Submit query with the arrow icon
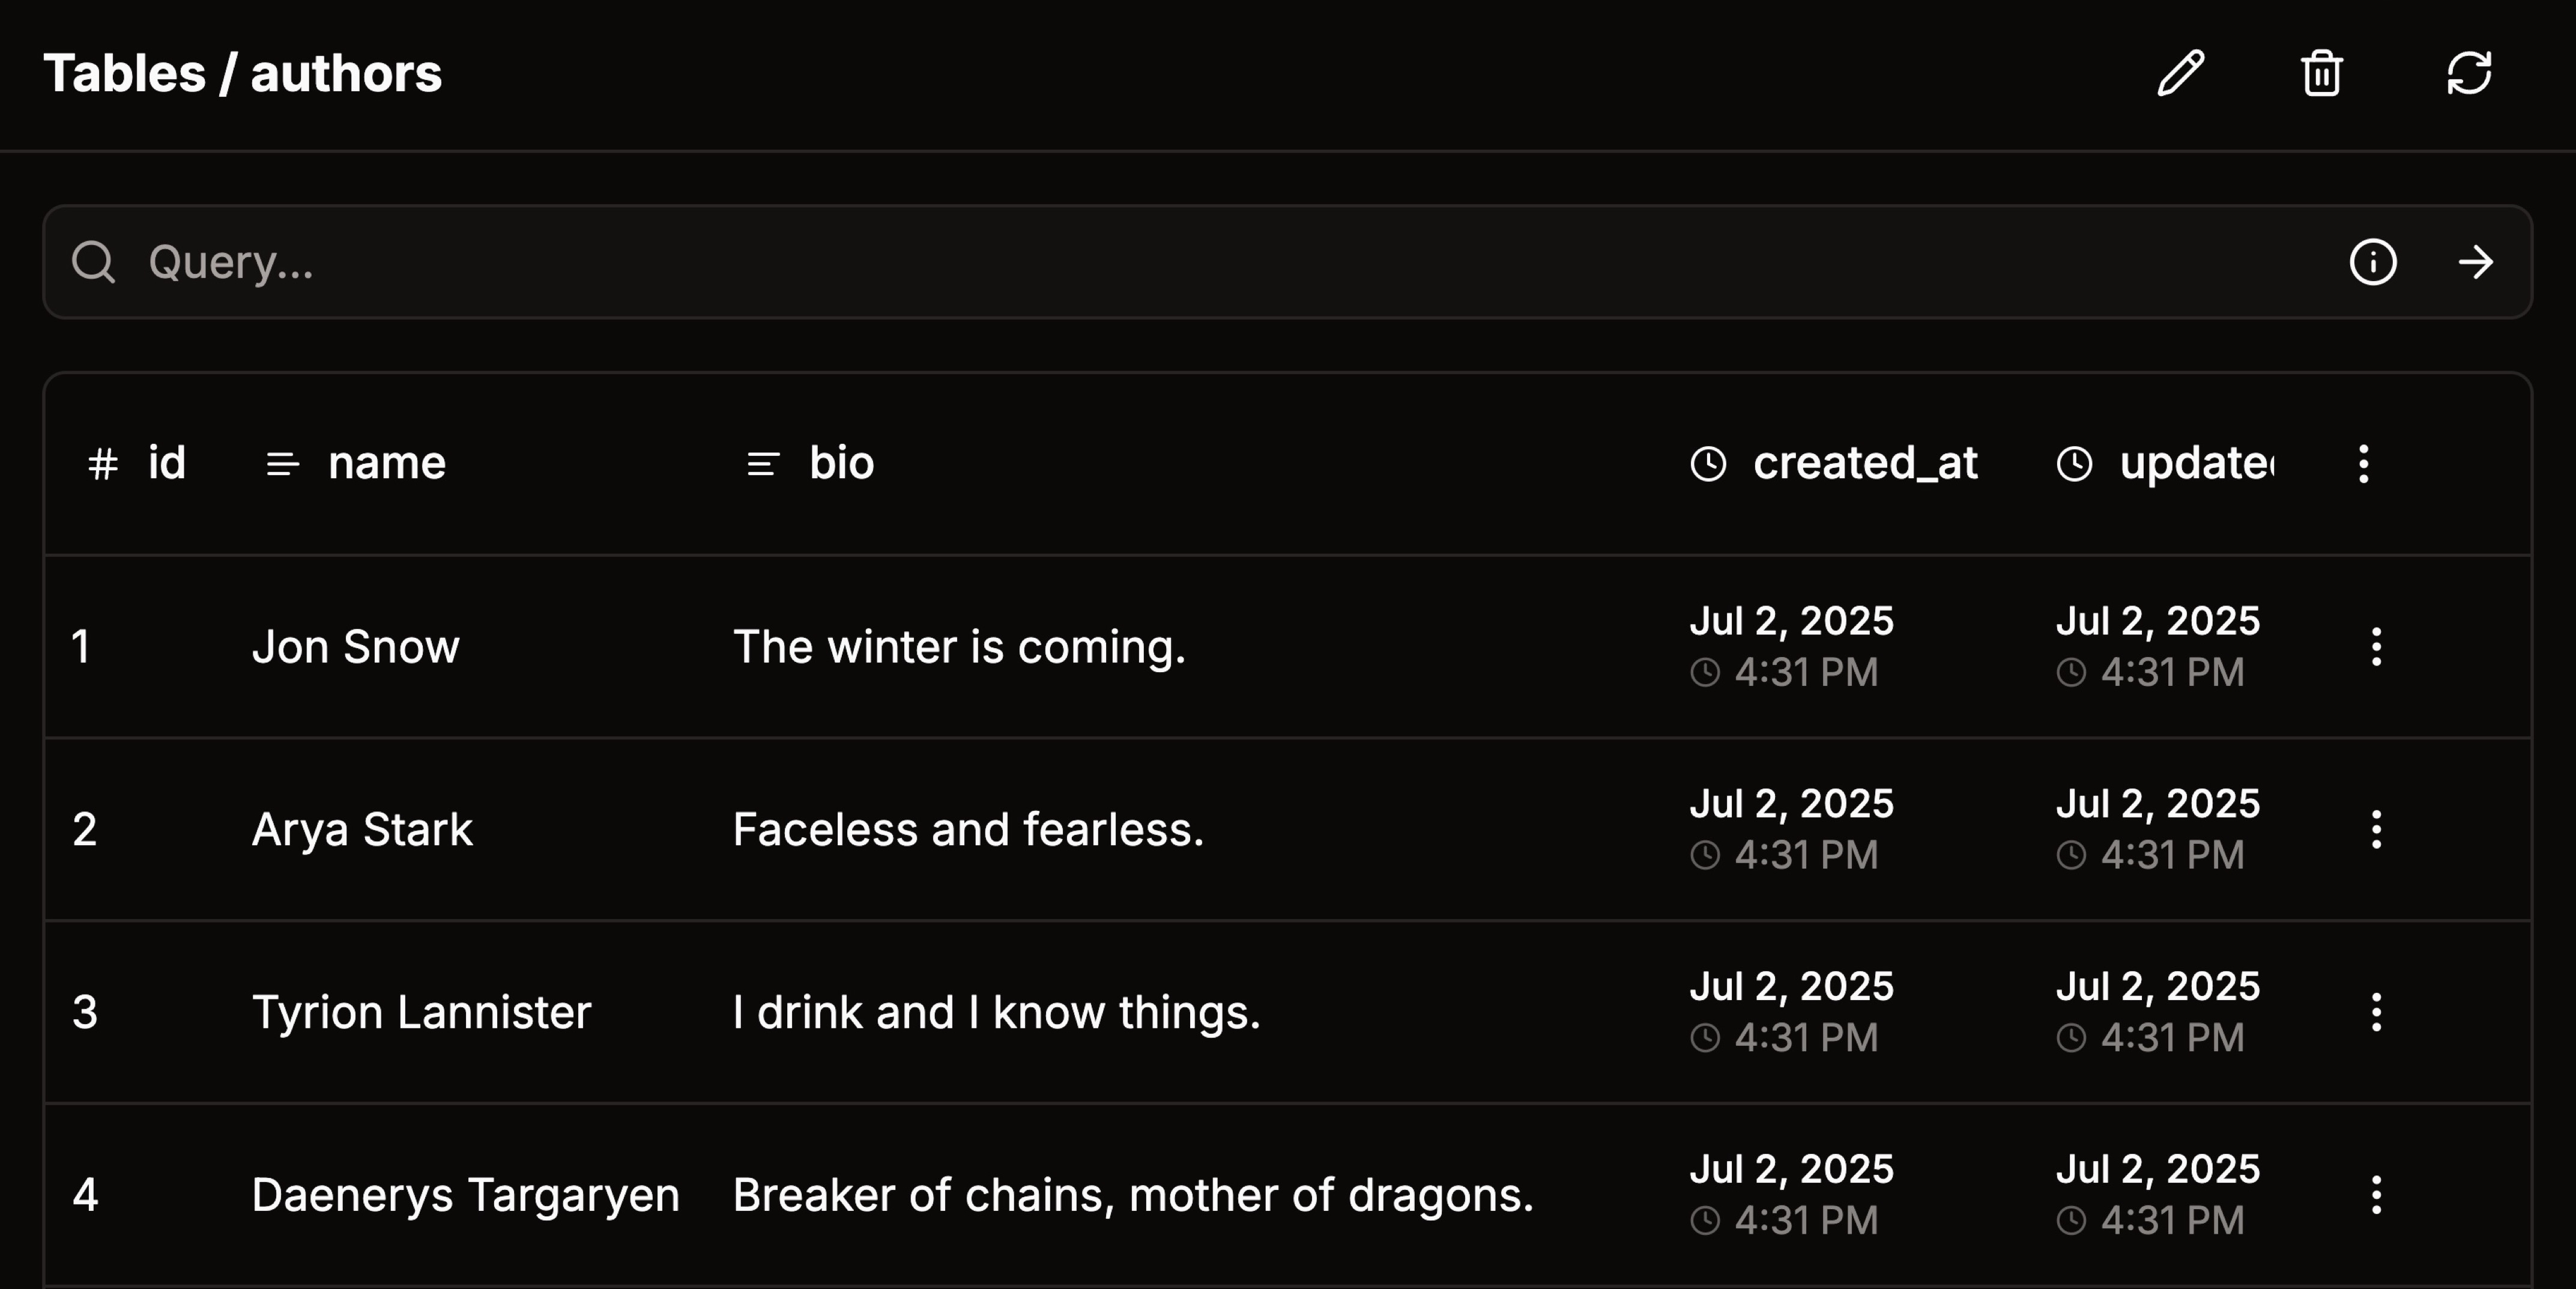This screenshot has height=1289, width=2576. click(2476, 262)
